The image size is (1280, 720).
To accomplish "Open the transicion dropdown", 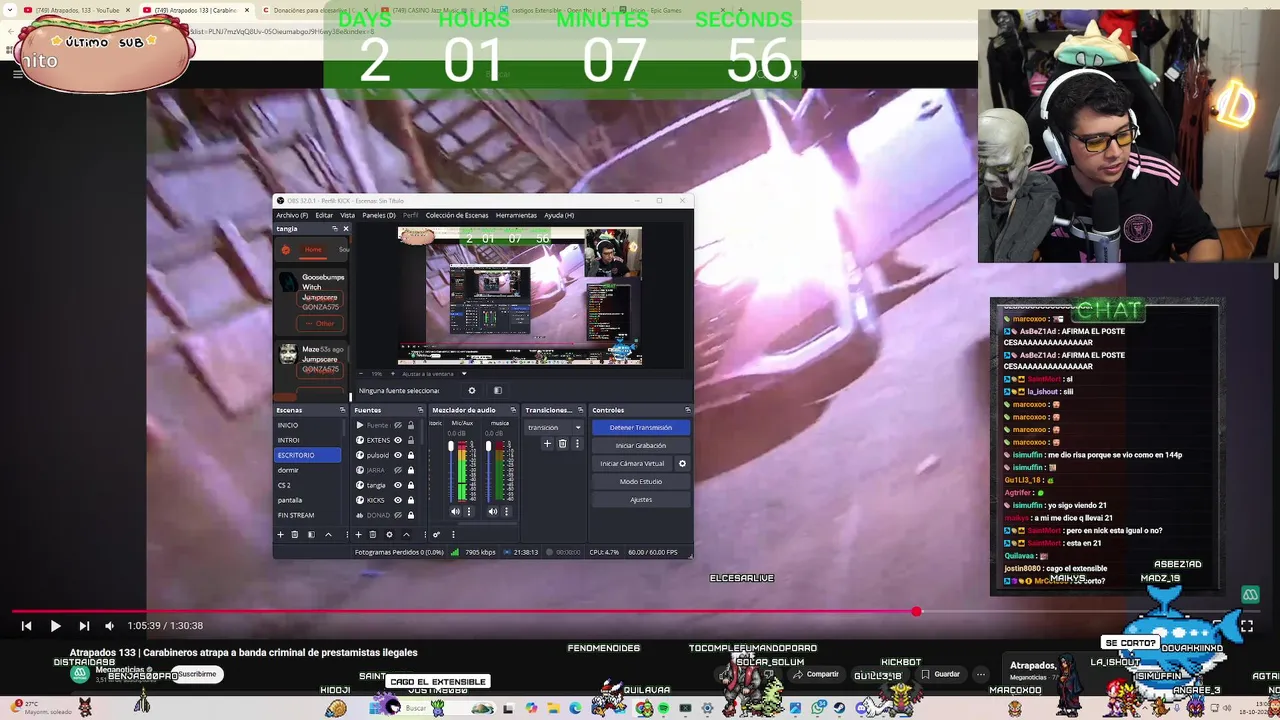I will (554, 428).
